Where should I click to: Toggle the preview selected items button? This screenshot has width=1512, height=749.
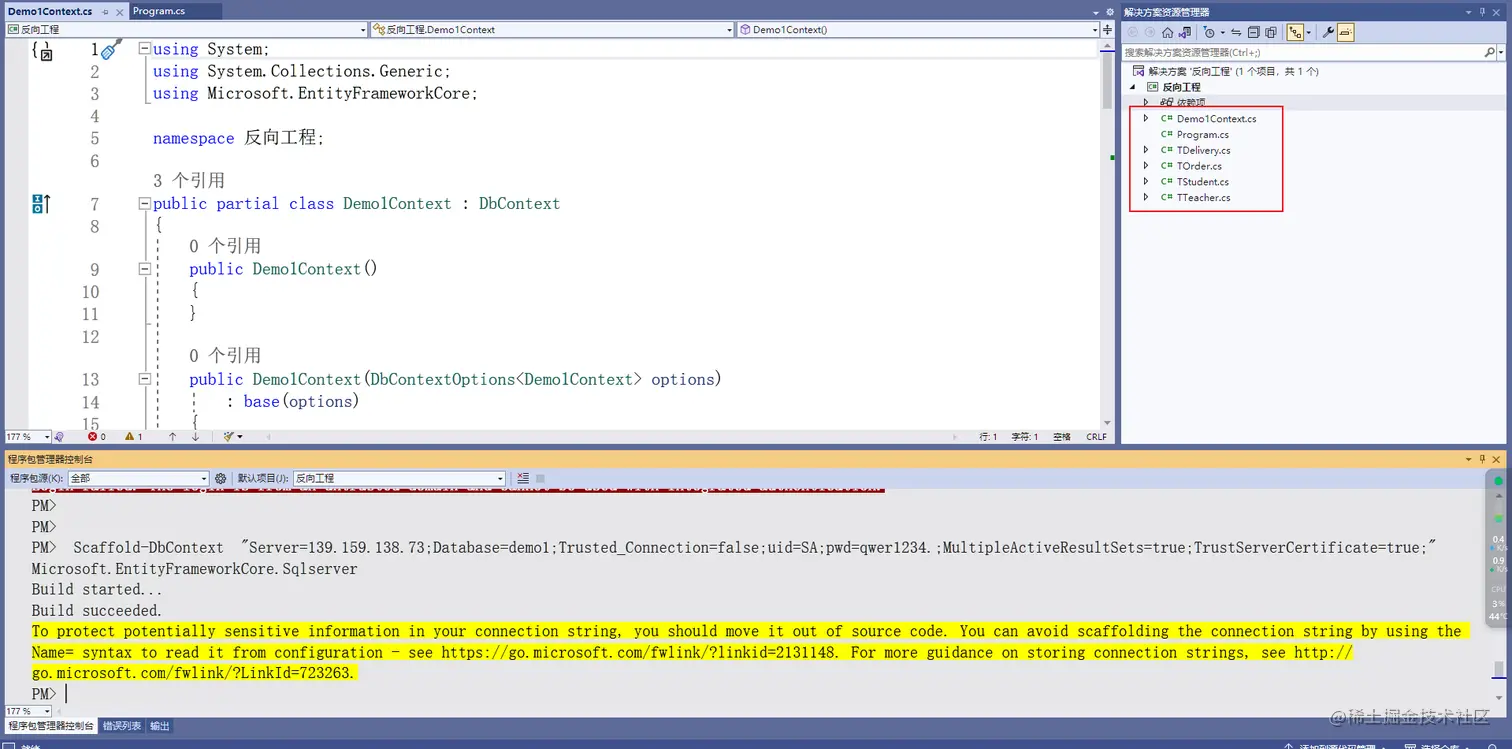coord(1345,32)
